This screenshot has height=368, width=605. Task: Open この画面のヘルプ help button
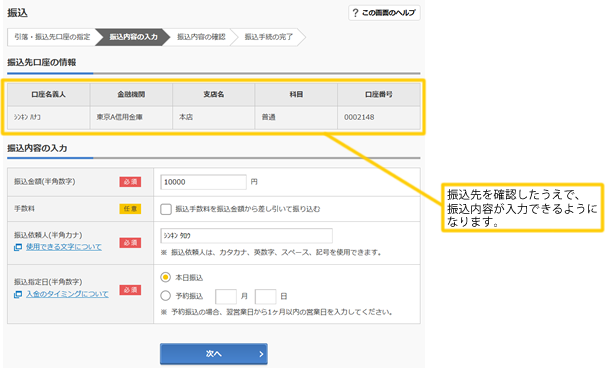coord(384,13)
